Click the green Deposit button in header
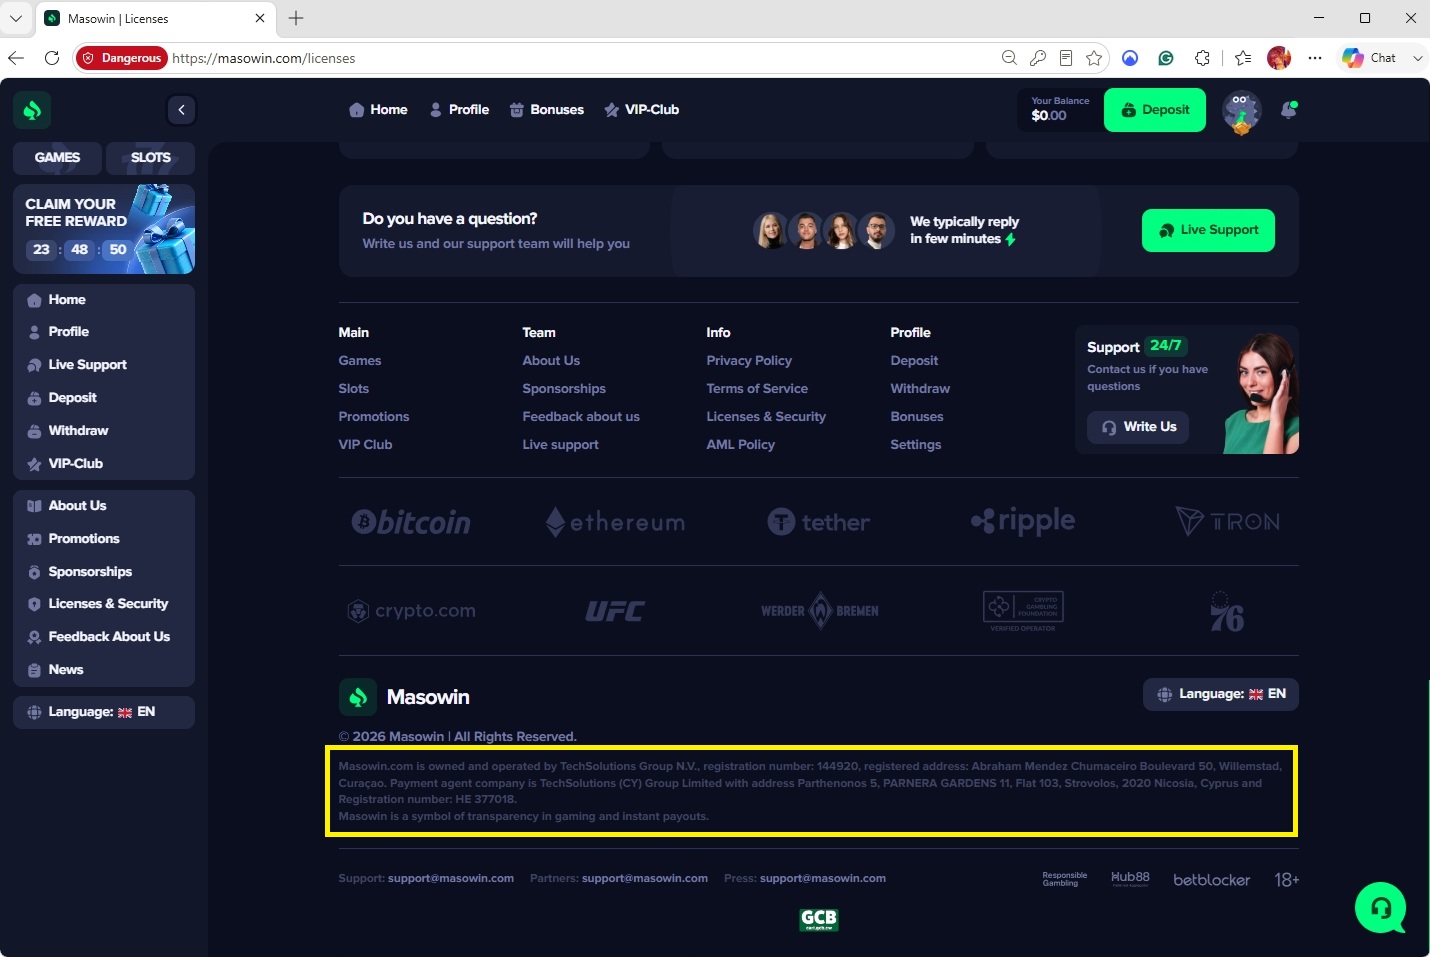The height and width of the screenshot is (957, 1442). (1155, 110)
